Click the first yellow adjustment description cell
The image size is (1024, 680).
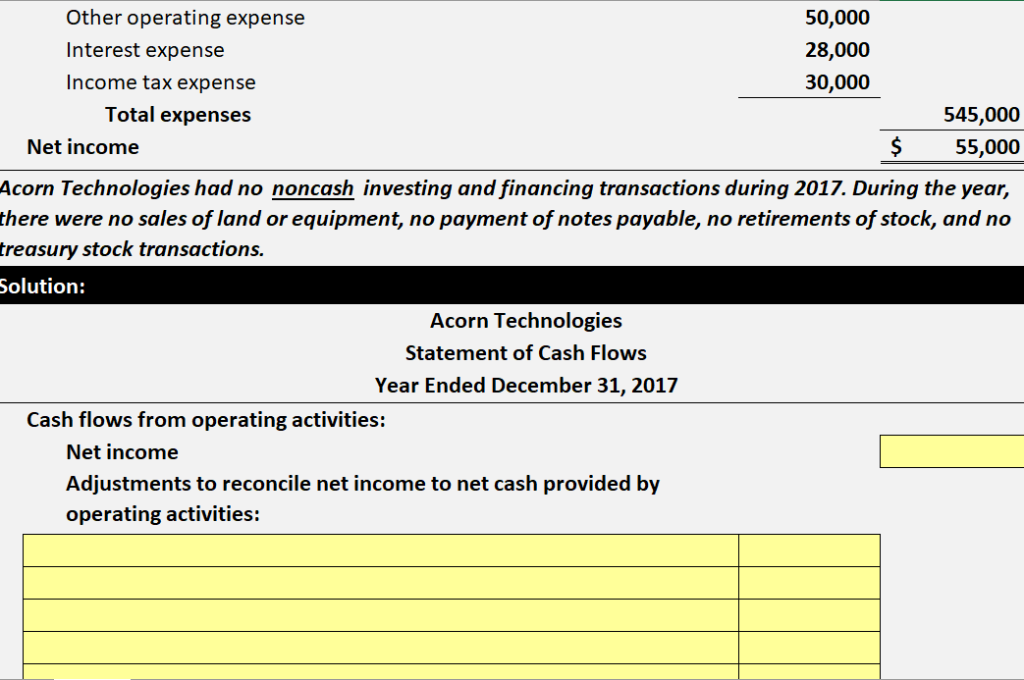(x=380, y=550)
